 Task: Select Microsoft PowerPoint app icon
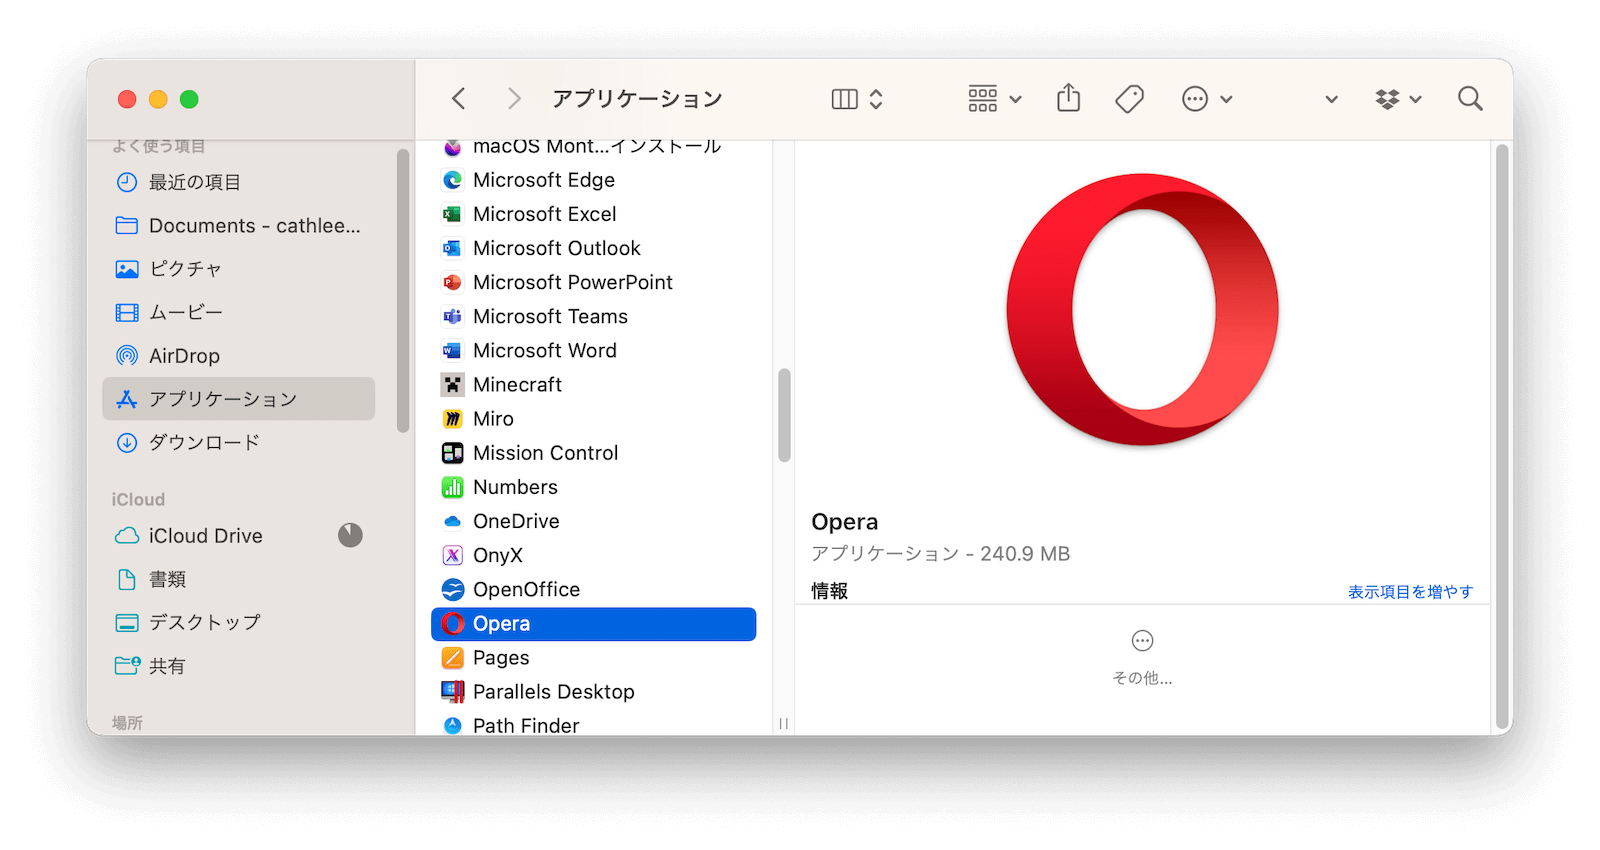coord(453,282)
